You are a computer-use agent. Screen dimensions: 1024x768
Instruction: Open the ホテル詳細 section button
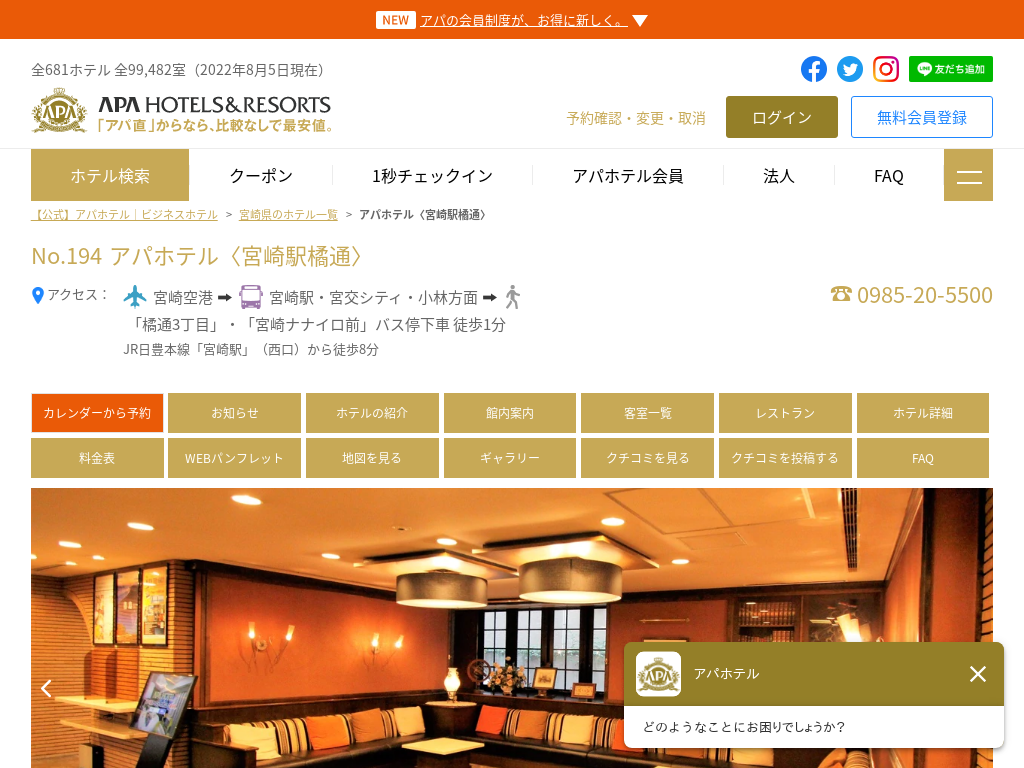tap(923, 413)
